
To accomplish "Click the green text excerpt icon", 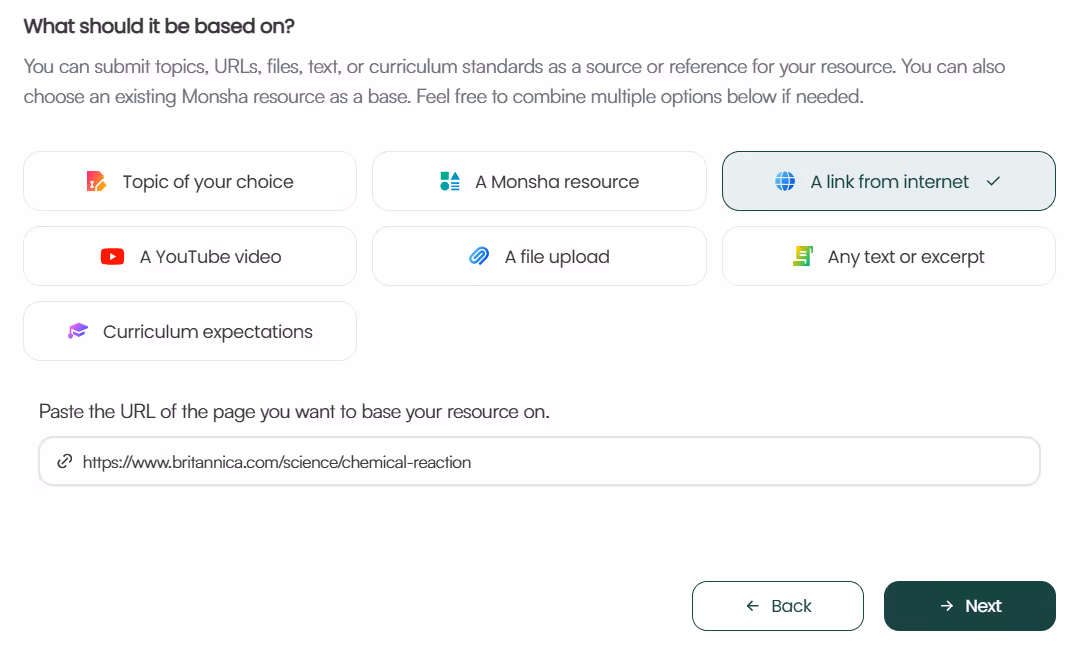I will click(x=803, y=256).
